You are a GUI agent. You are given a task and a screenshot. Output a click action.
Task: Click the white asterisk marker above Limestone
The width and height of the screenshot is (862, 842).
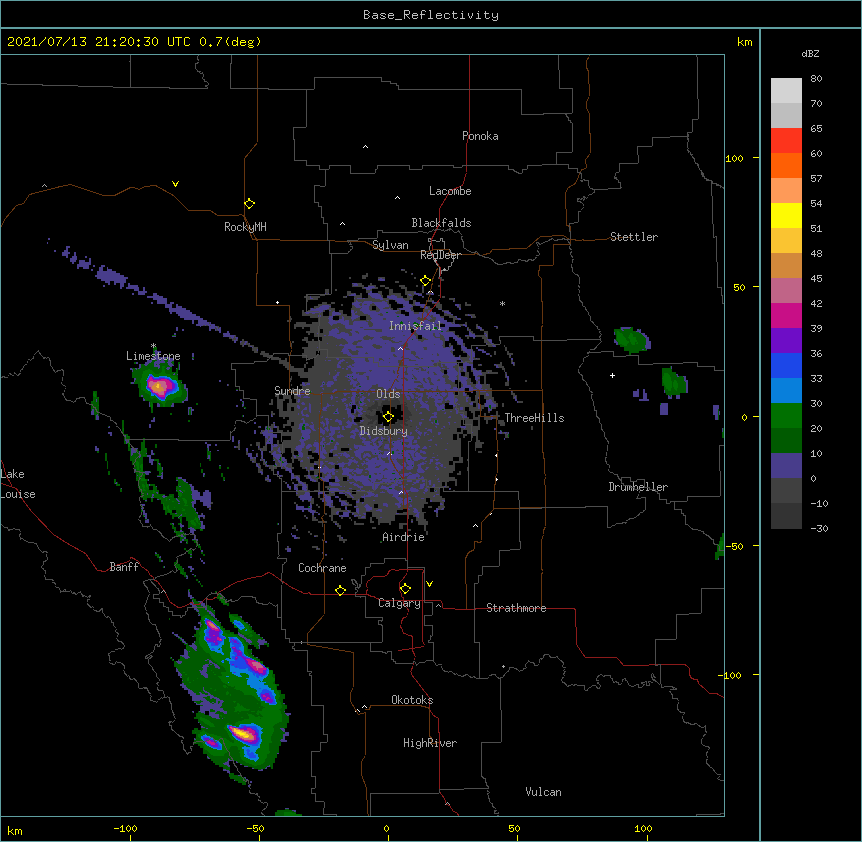click(x=153, y=346)
